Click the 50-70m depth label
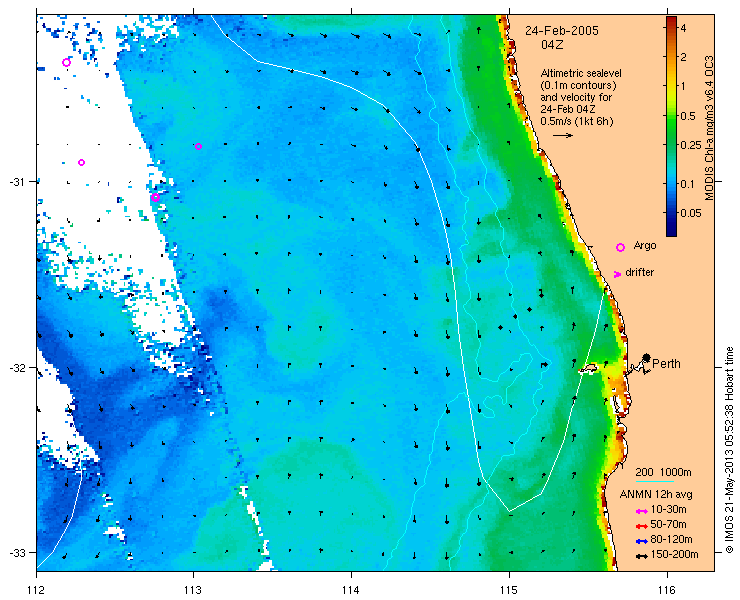This screenshot has height=600, width=740. 668,524
